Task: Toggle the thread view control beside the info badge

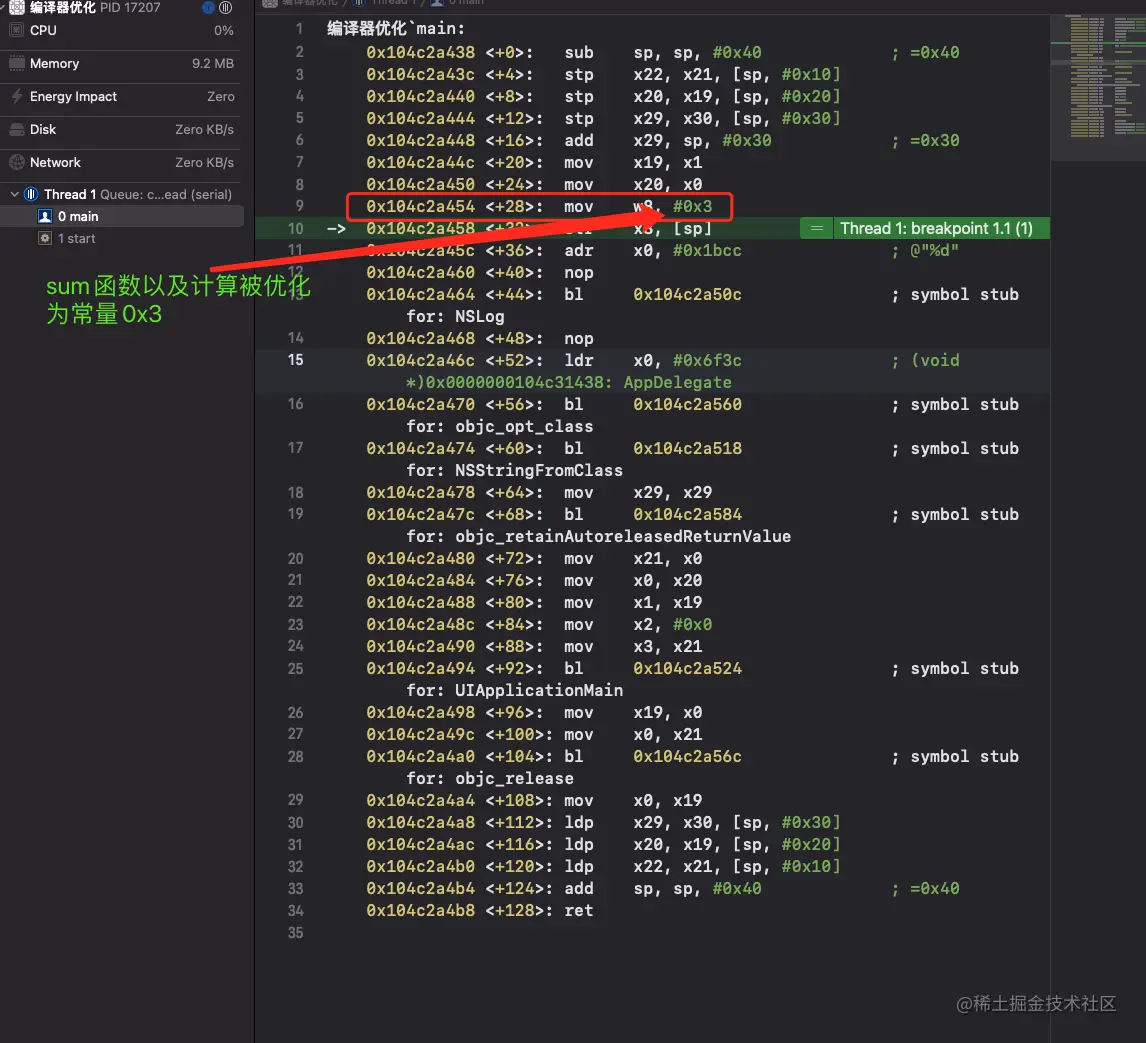Action: [x=225, y=8]
